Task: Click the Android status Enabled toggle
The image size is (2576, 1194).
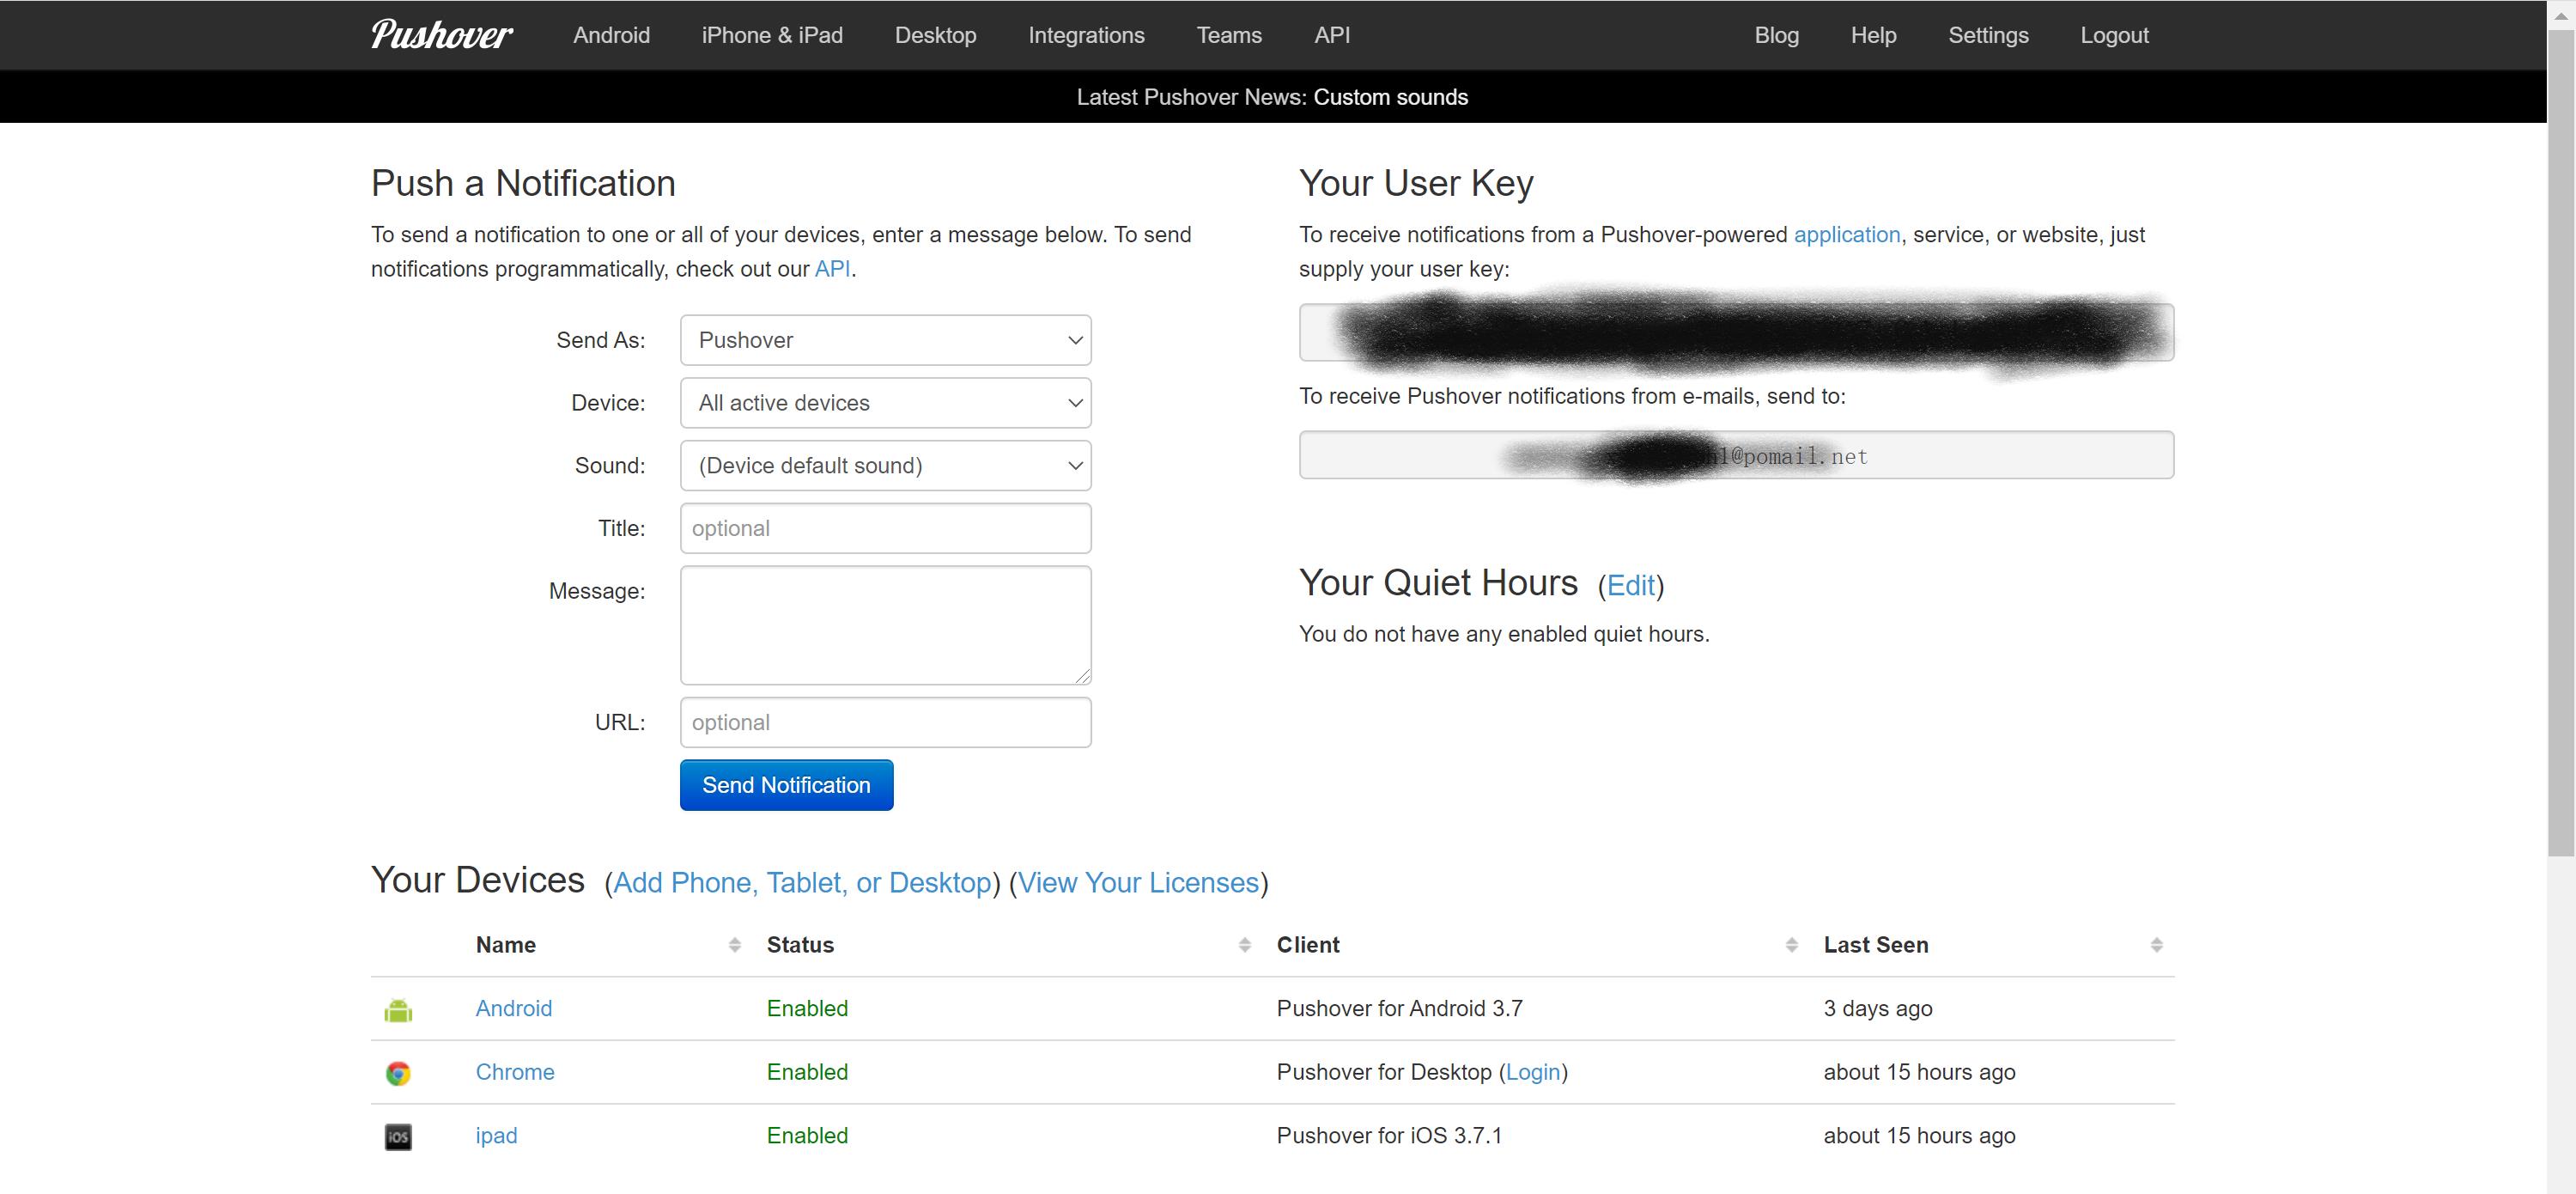Action: 806,1007
